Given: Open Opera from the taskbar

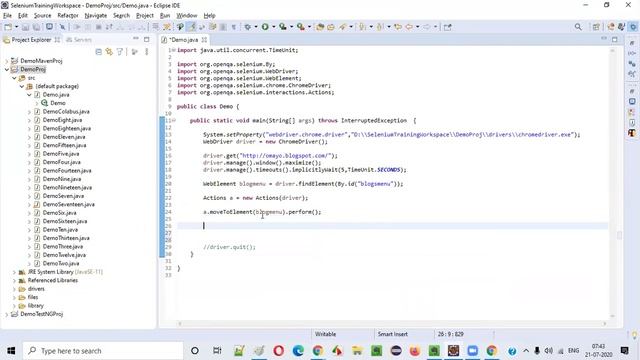Looking at the screenshot, I should pos(278,351).
